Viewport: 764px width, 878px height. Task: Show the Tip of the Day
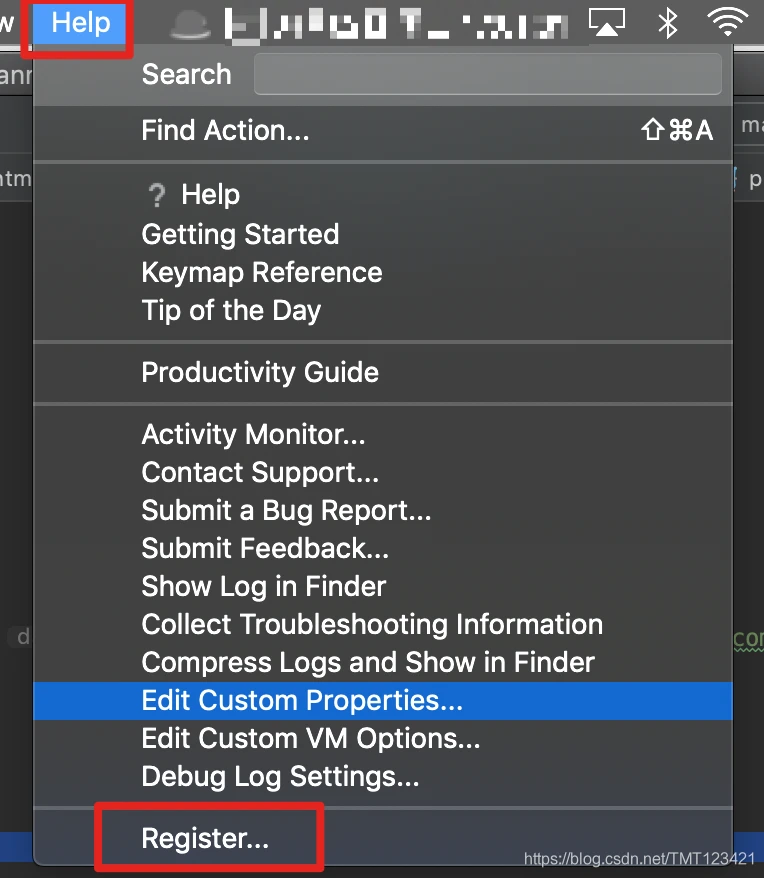[231, 310]
